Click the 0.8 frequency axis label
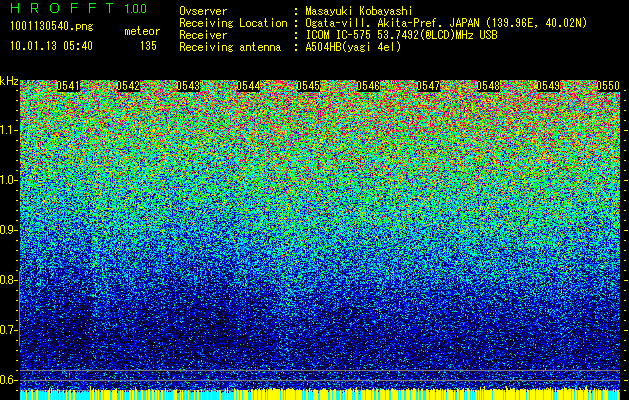The width and height of the screenshot is (629, 400). (8, 280)
